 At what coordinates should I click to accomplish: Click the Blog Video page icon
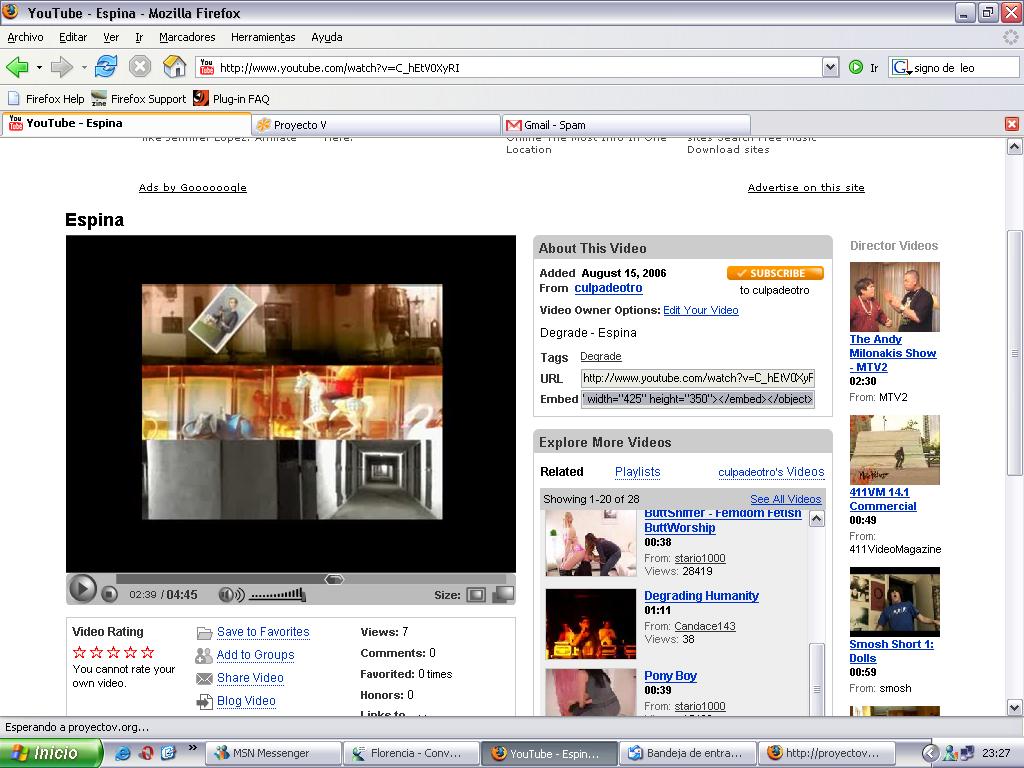(204, 701)
